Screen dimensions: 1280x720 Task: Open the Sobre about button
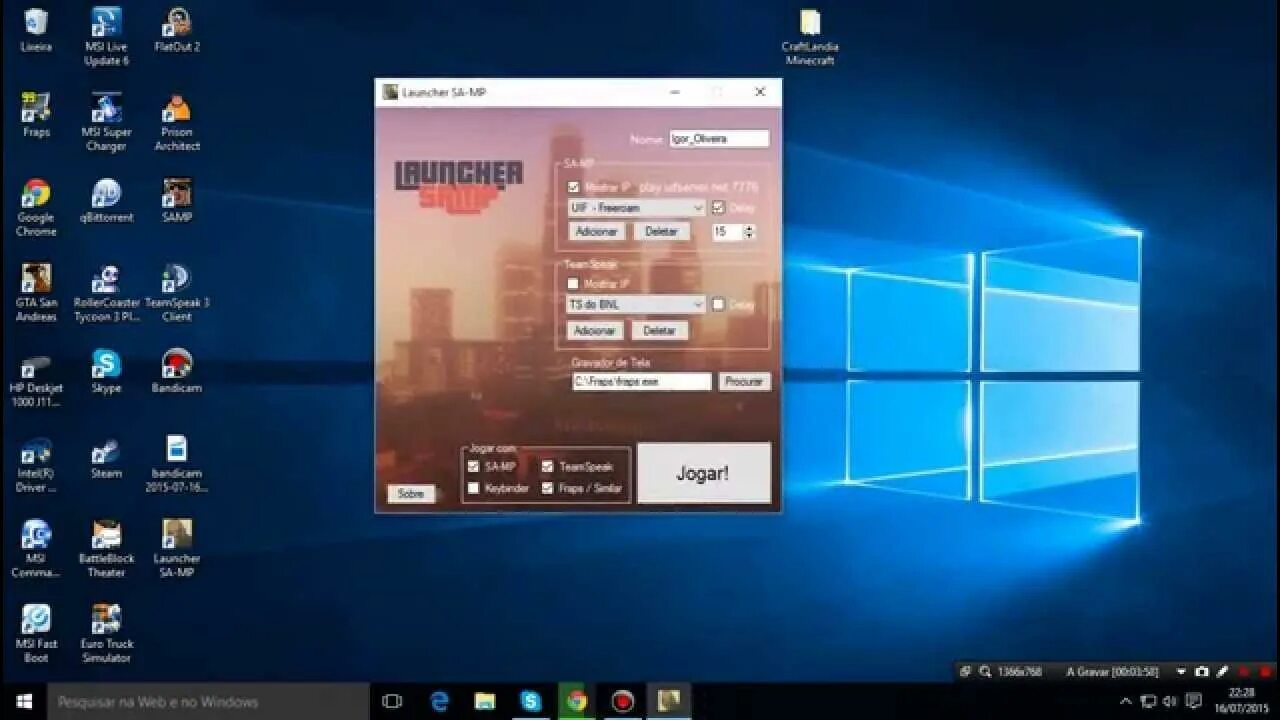(x=411, y=493)
